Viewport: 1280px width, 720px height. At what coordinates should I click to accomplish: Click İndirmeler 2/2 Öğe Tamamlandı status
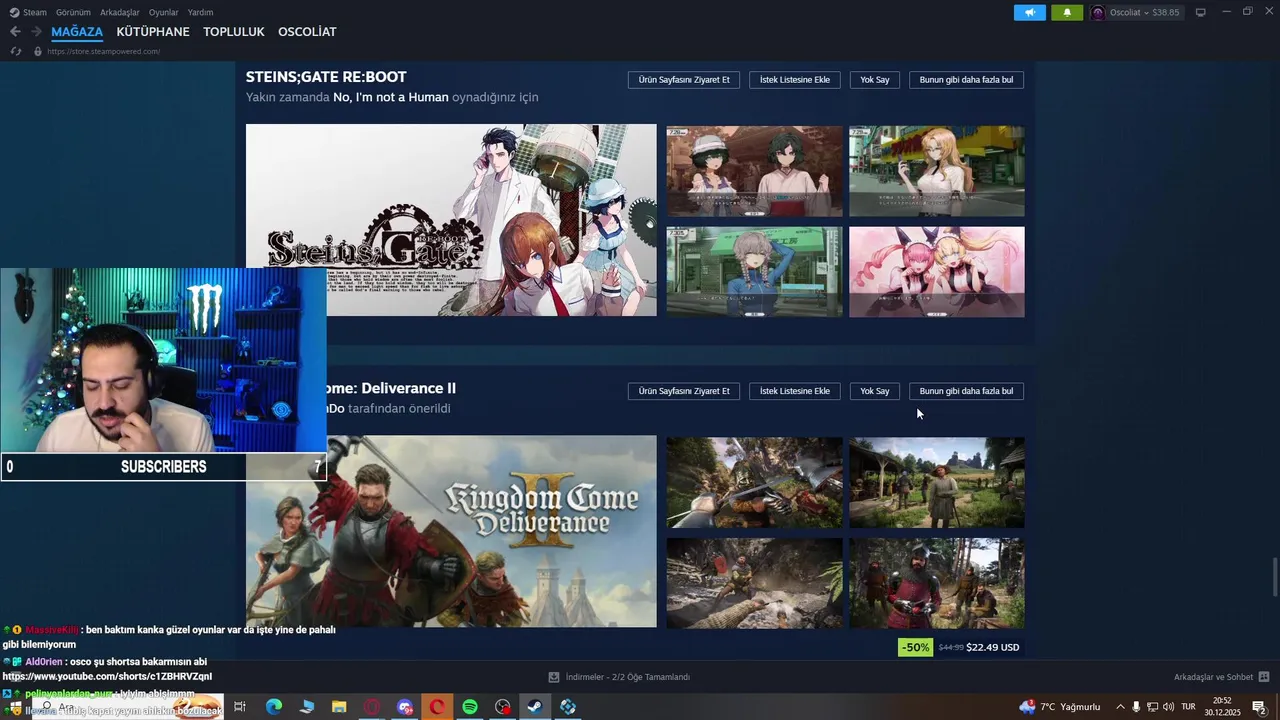coord(628,677)
